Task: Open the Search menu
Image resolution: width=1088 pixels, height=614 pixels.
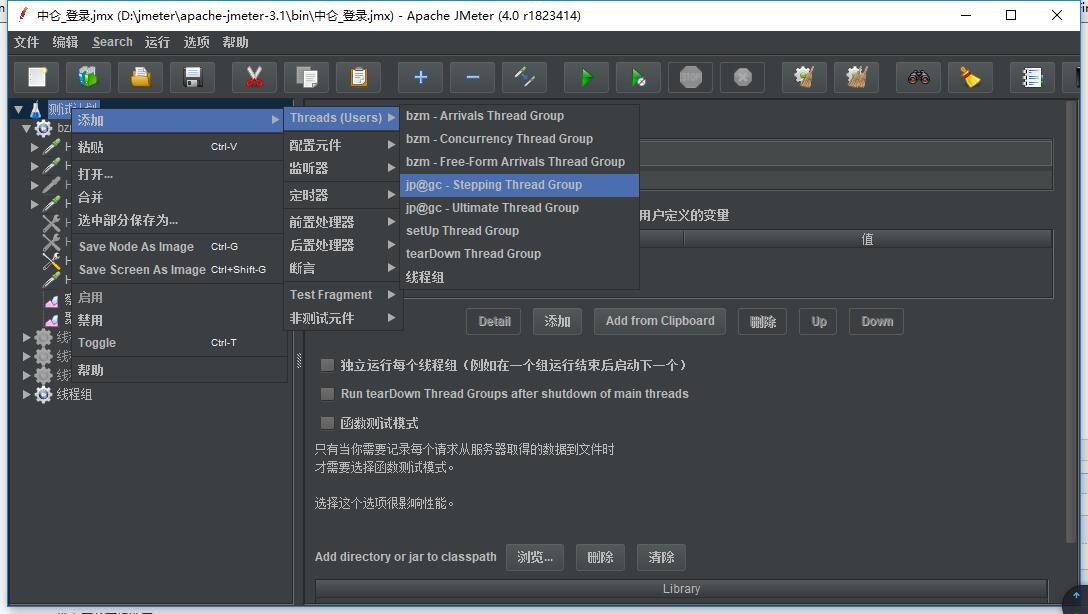Action: coord(112,42)
